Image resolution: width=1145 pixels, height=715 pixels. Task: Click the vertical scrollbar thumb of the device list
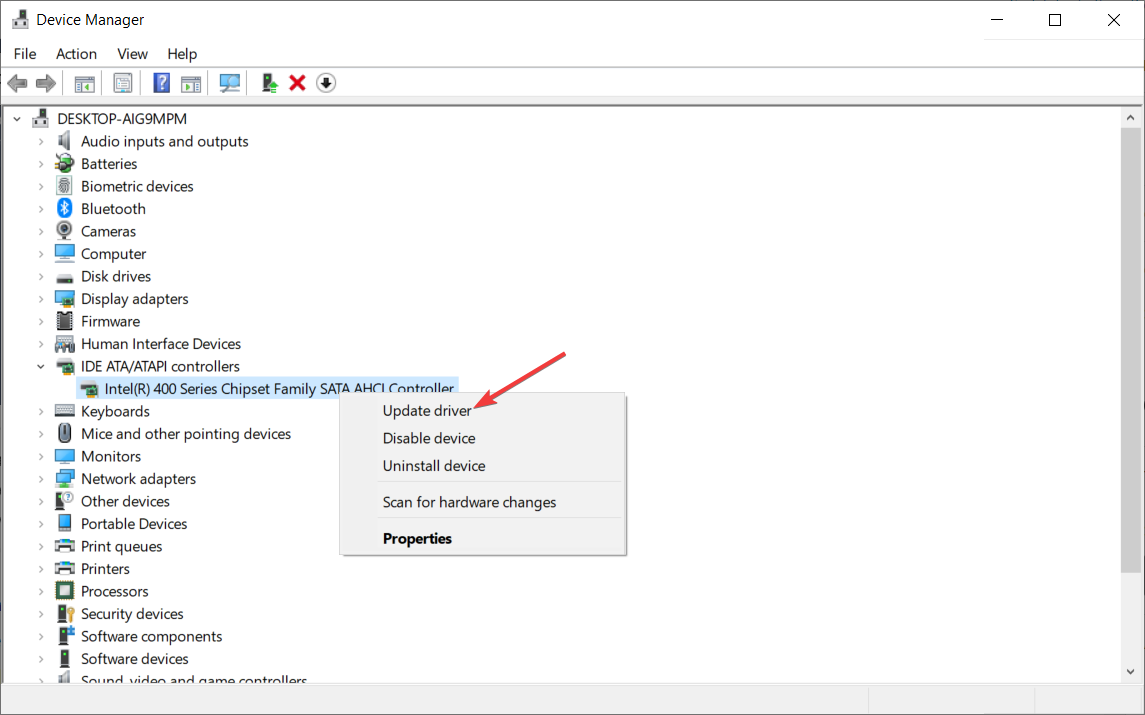coord(1130,351)
